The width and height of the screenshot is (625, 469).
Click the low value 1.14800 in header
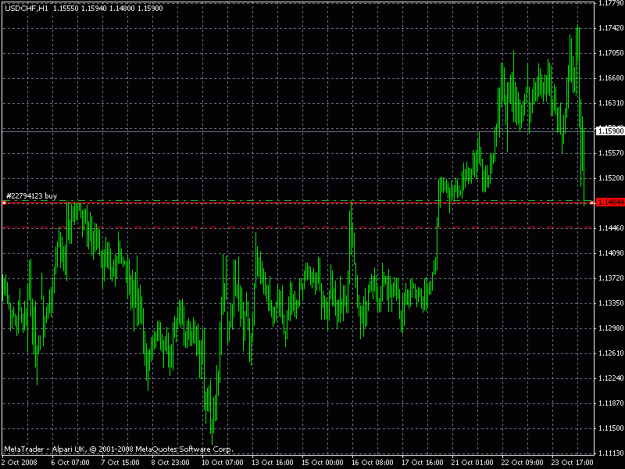click(122, 8)
